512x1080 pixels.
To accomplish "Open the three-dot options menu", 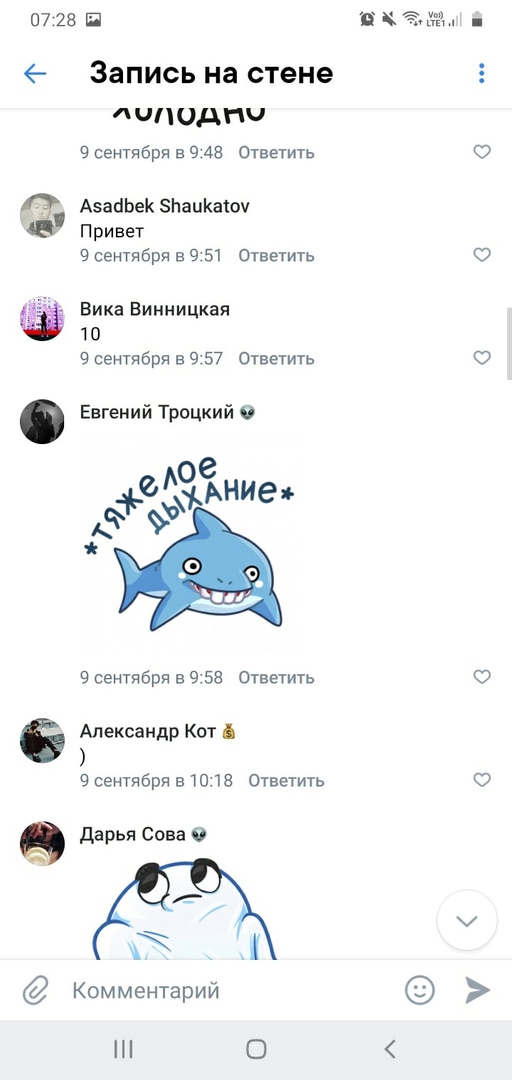I will pyautogui.click(x=482, y=73).
